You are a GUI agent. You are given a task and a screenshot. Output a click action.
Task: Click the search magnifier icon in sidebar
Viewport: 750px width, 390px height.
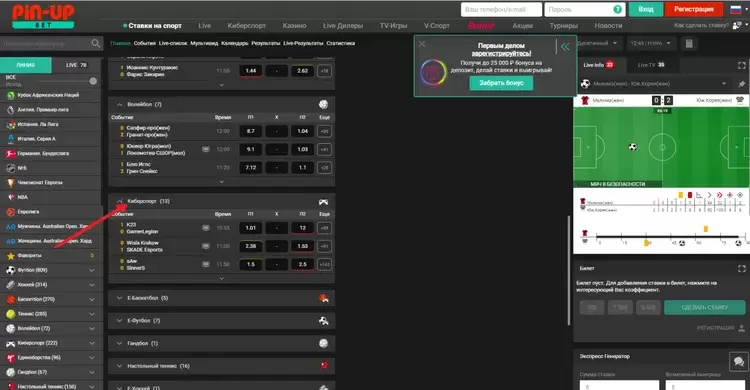click(x=96, y=44)
